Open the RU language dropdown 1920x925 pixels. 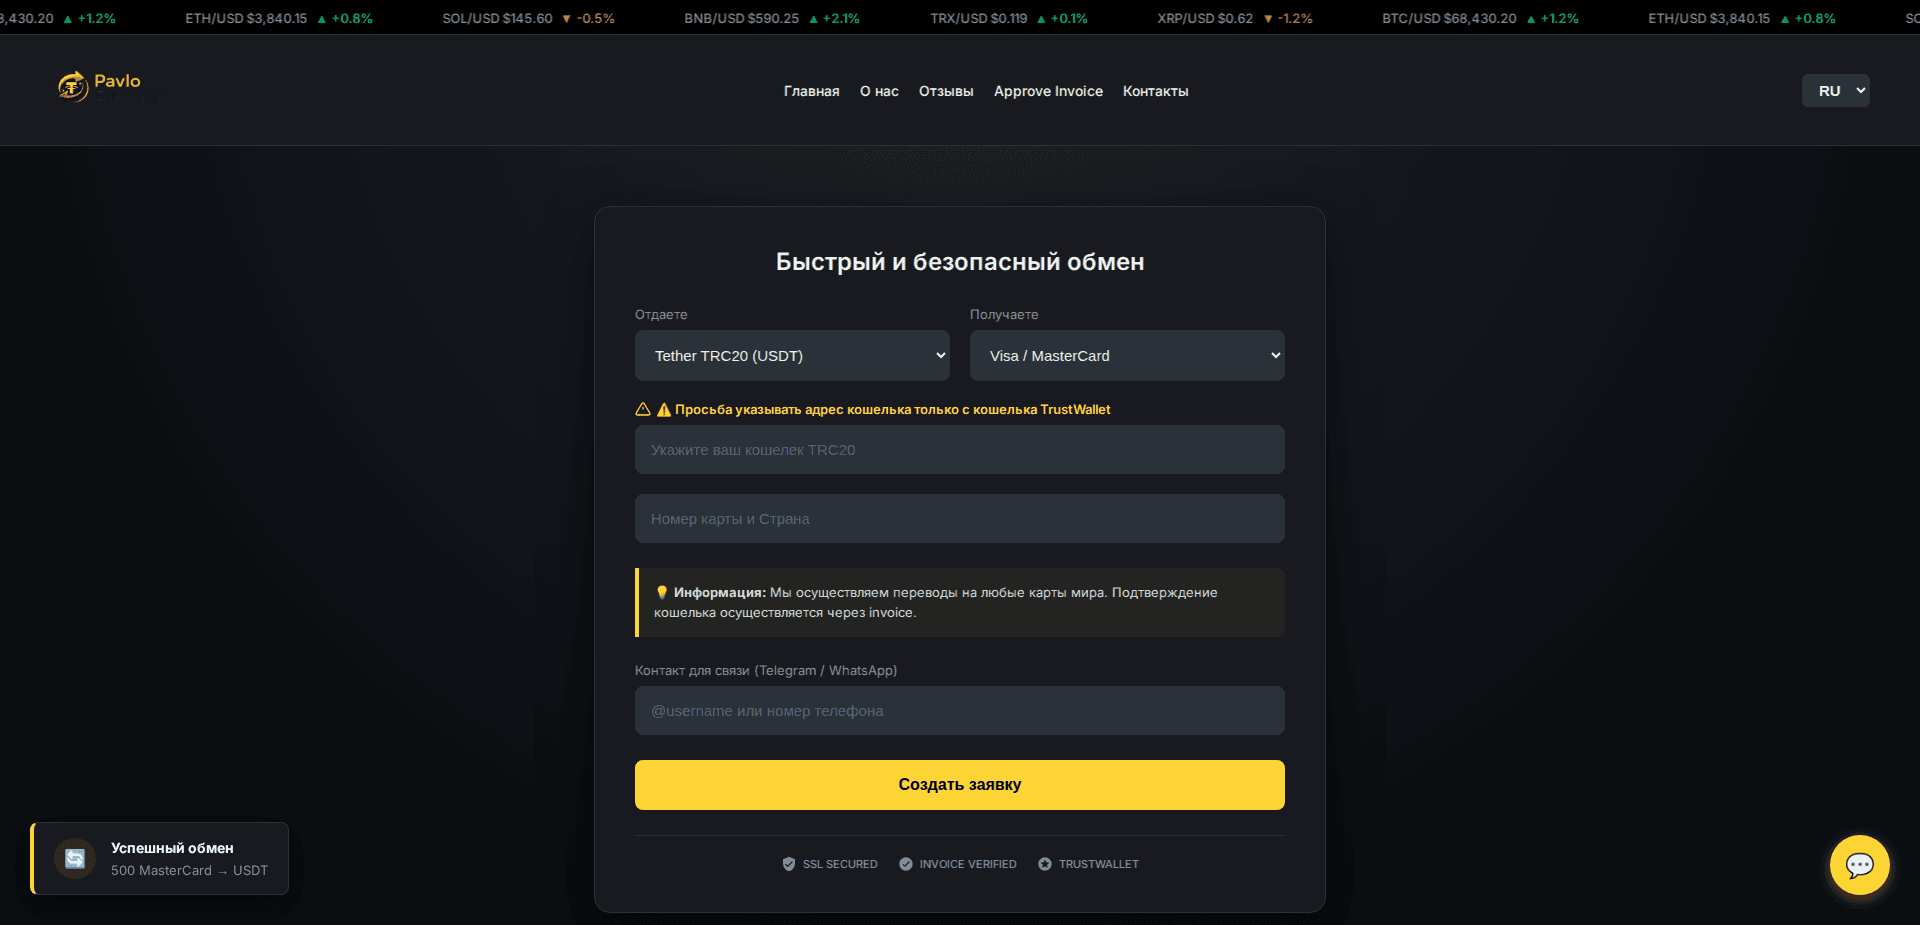coord(1834,90)
